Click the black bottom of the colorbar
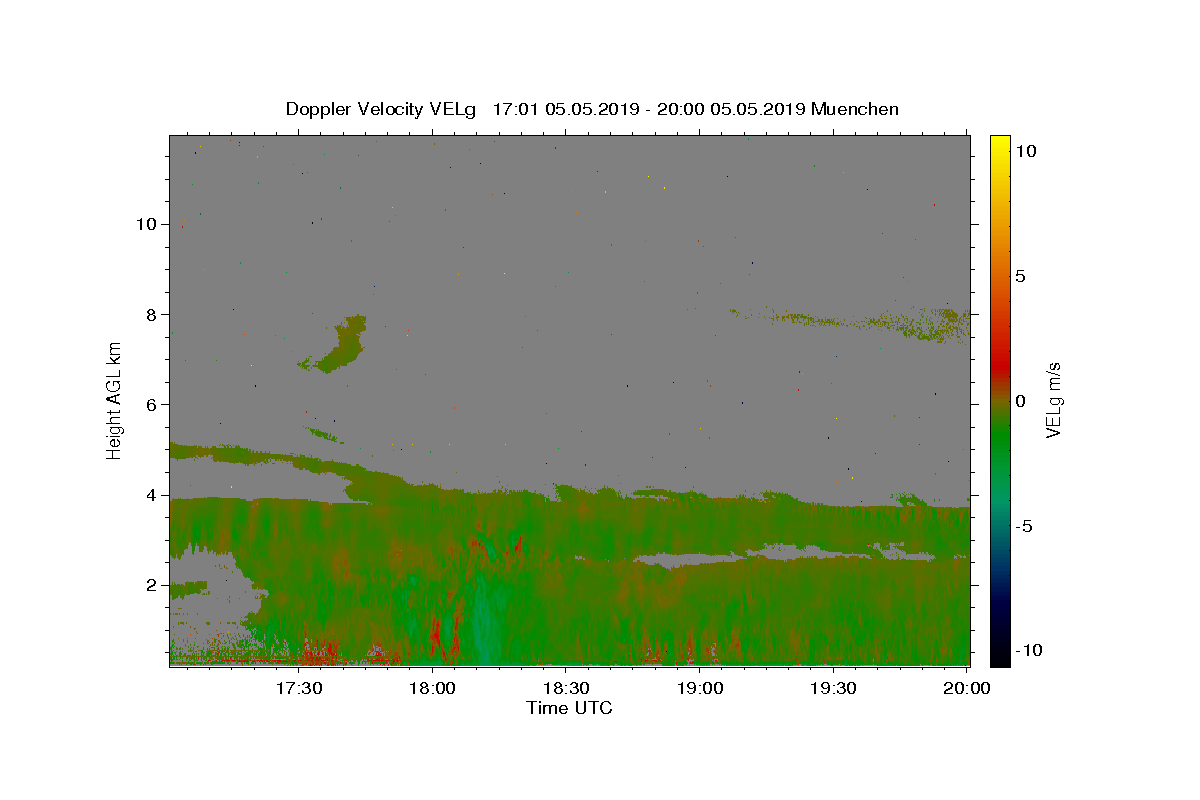 click(x=1000, y=657)
